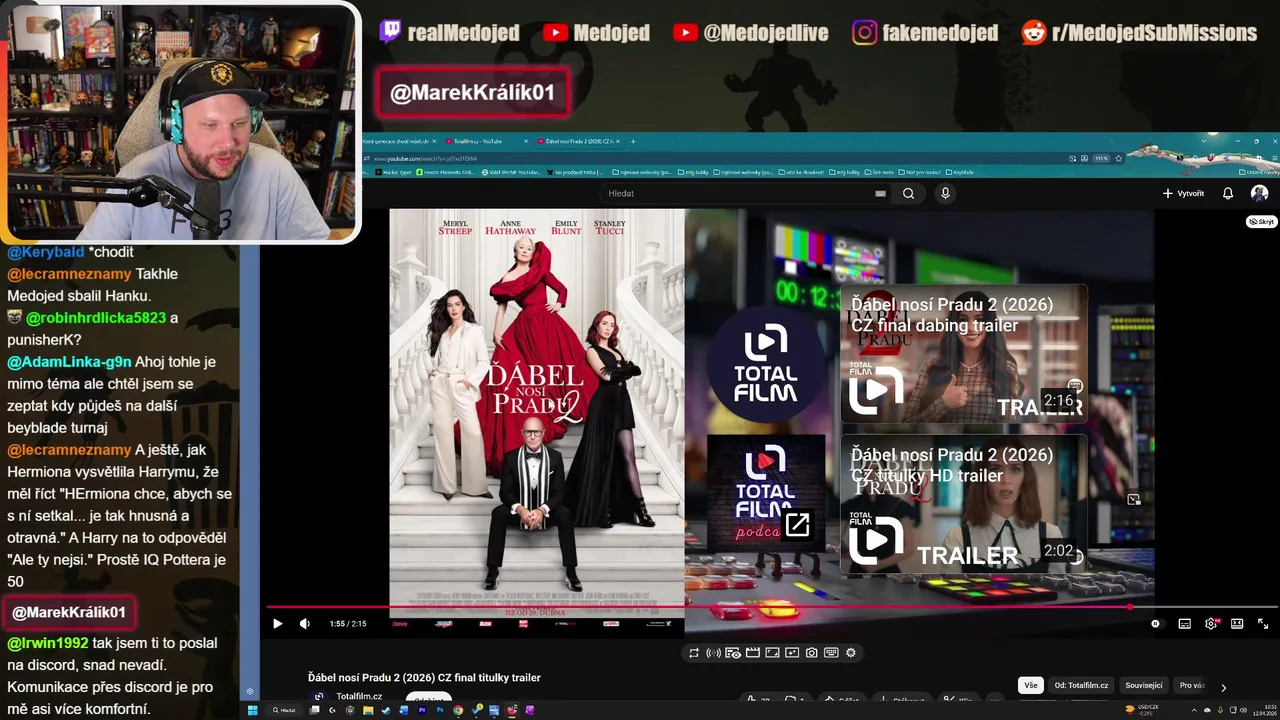
Task: Open Chrome from the taskbar
Action: [x=458, y=710]
